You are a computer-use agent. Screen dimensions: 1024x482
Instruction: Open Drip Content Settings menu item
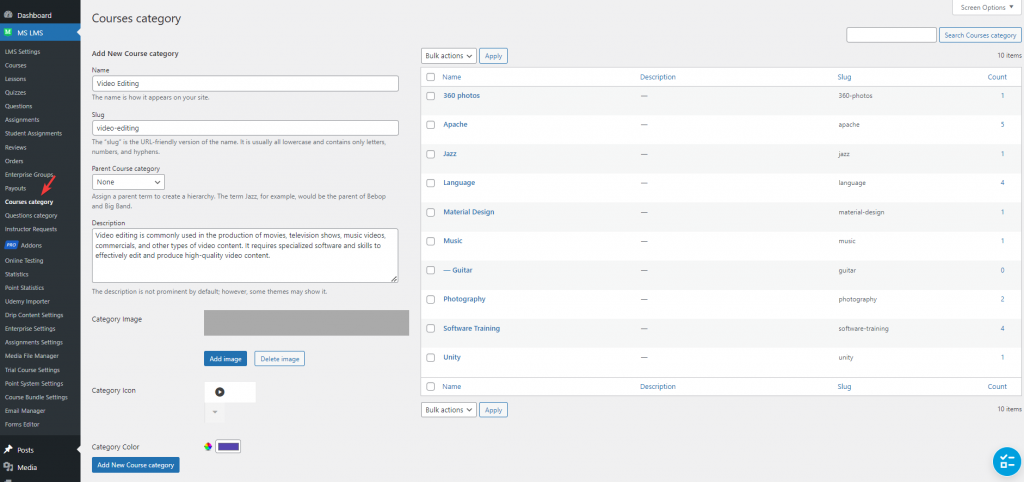[34, 315]
